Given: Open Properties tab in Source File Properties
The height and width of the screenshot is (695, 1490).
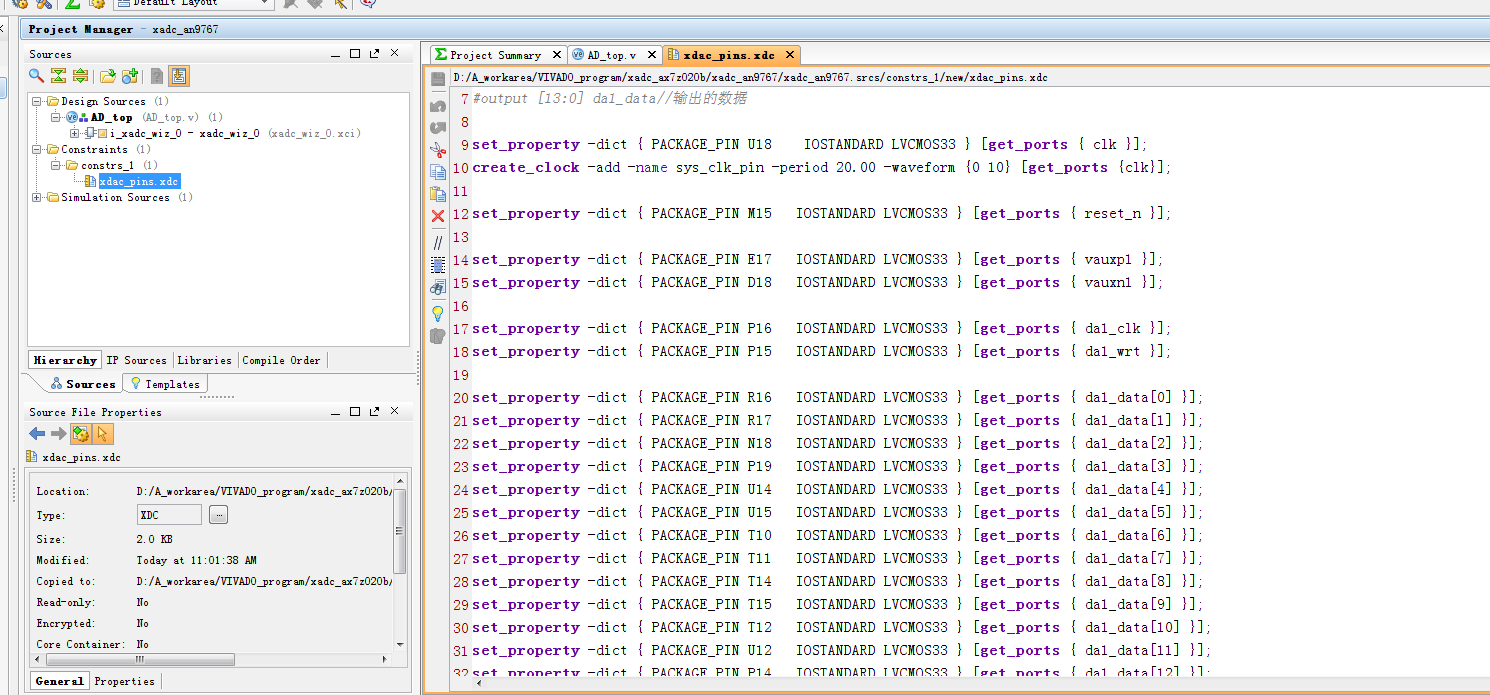Looking at the screenshot, I should (124, 681).
